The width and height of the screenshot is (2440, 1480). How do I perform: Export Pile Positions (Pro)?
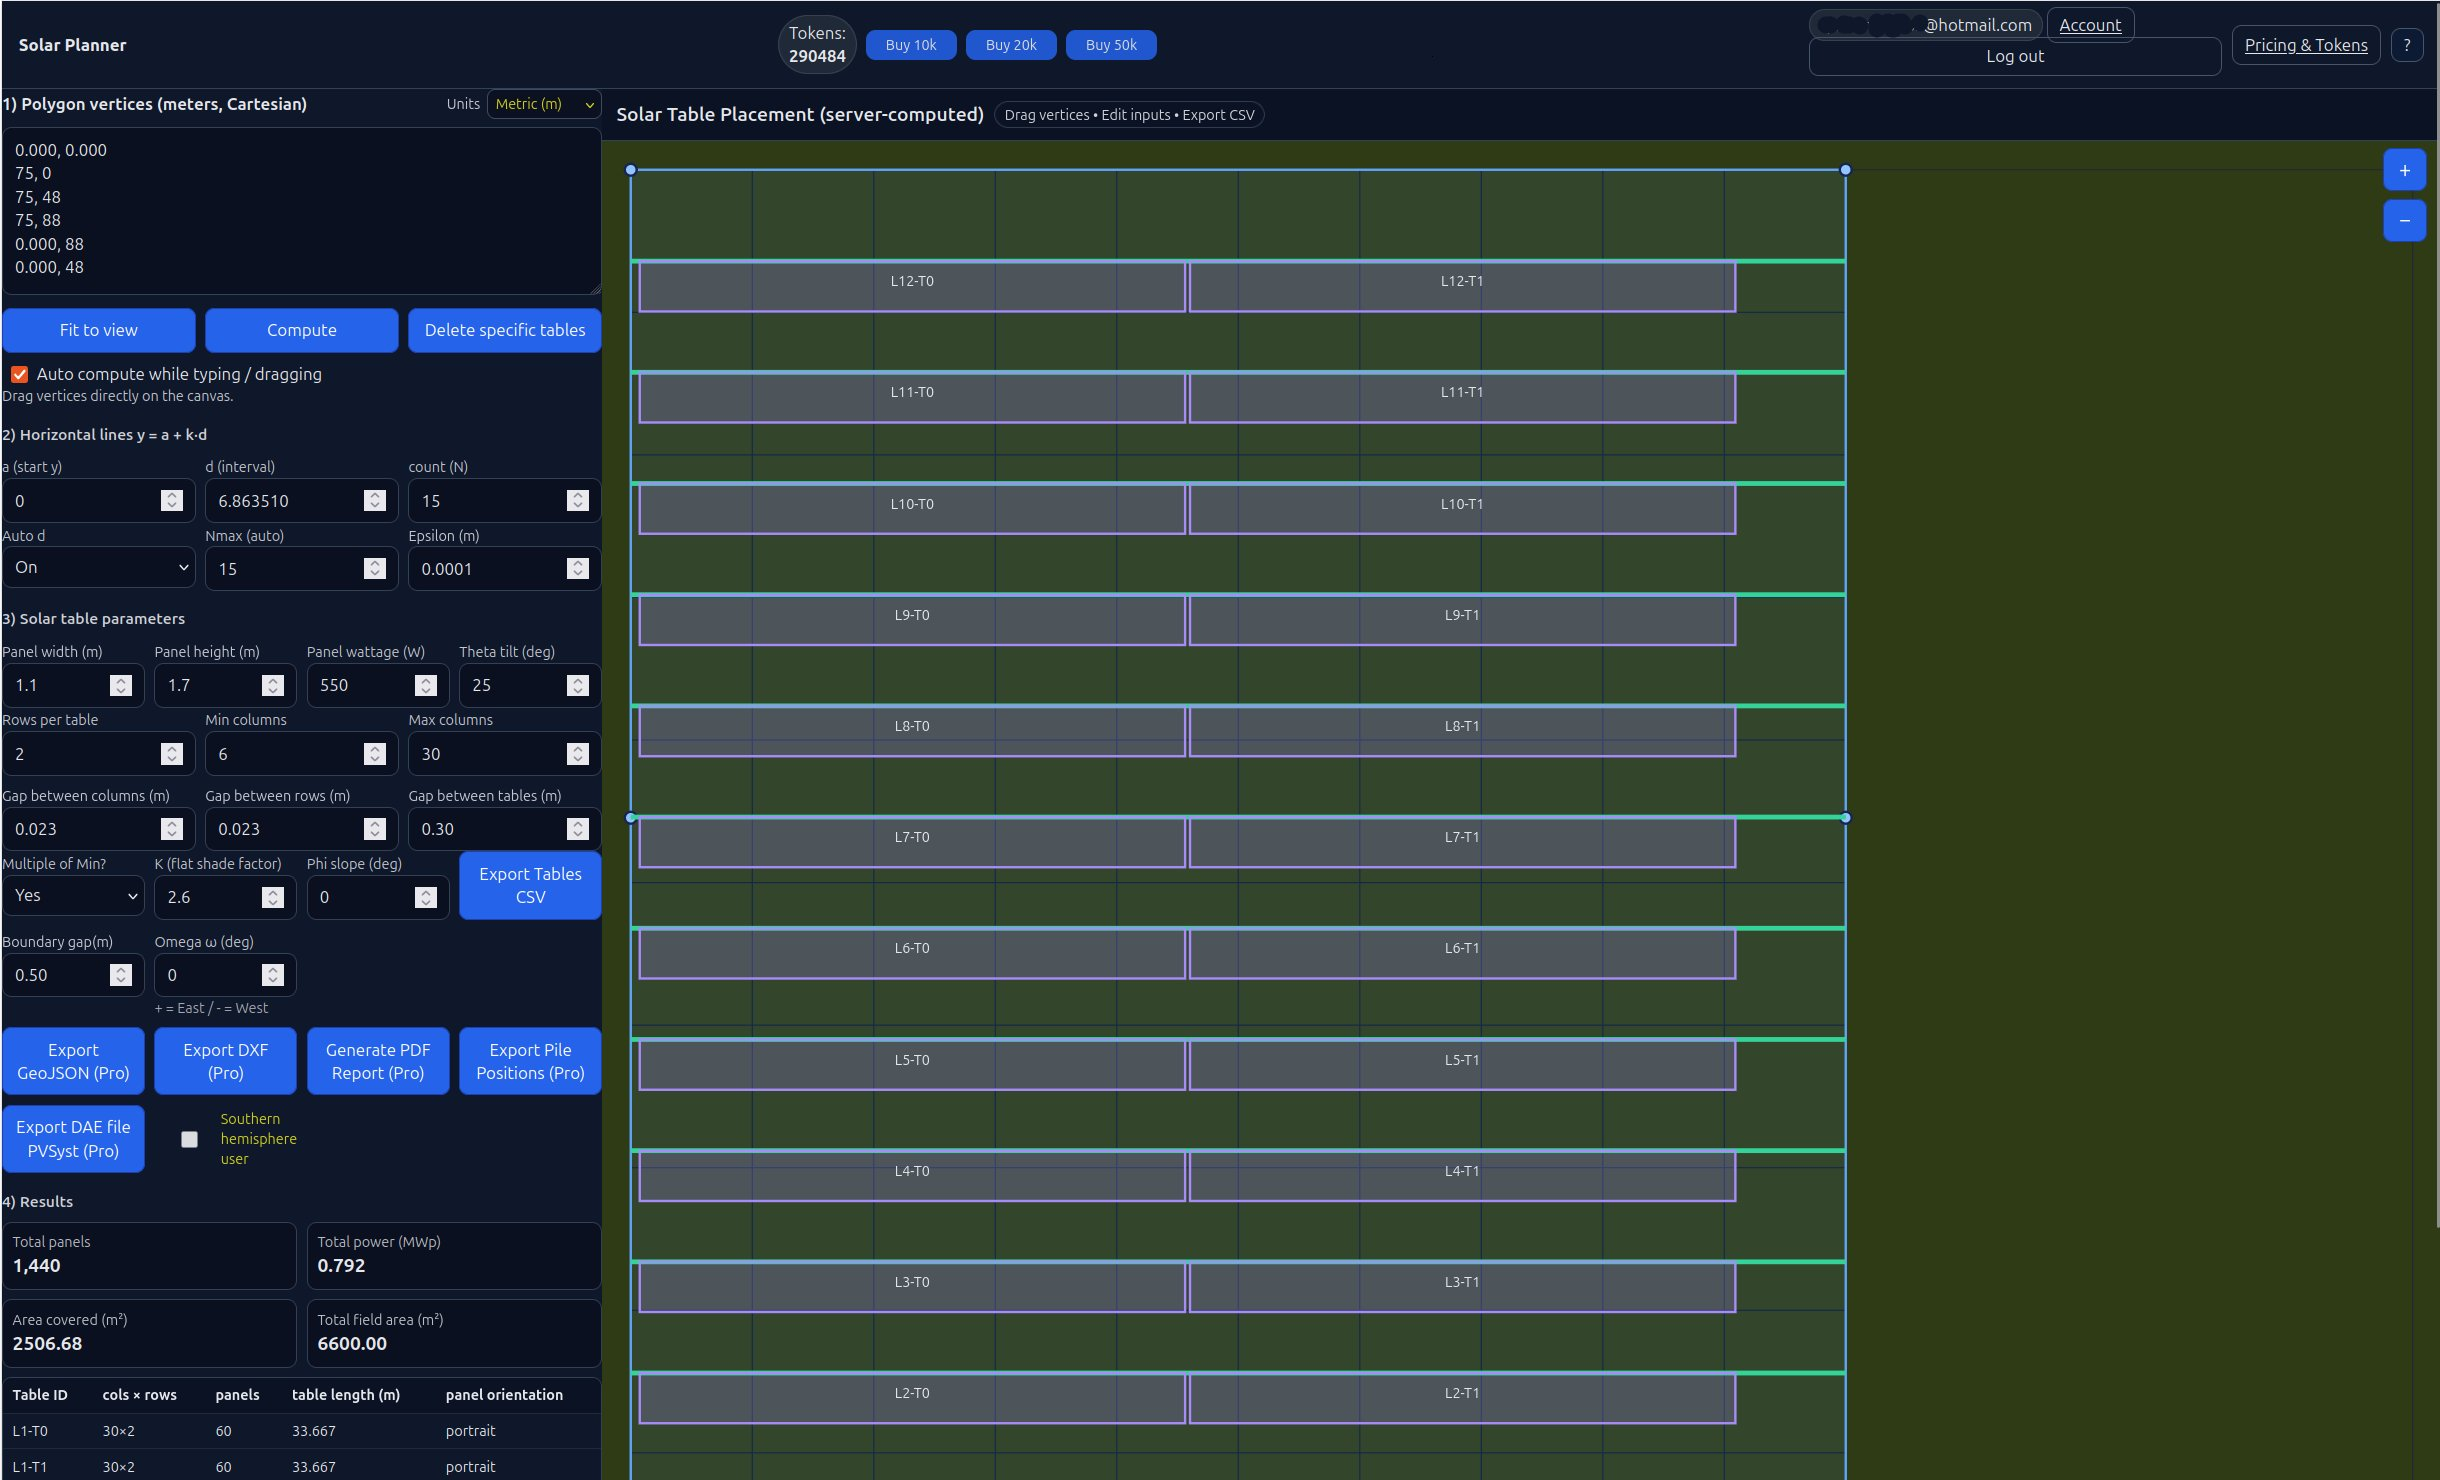click(530, 1061)
